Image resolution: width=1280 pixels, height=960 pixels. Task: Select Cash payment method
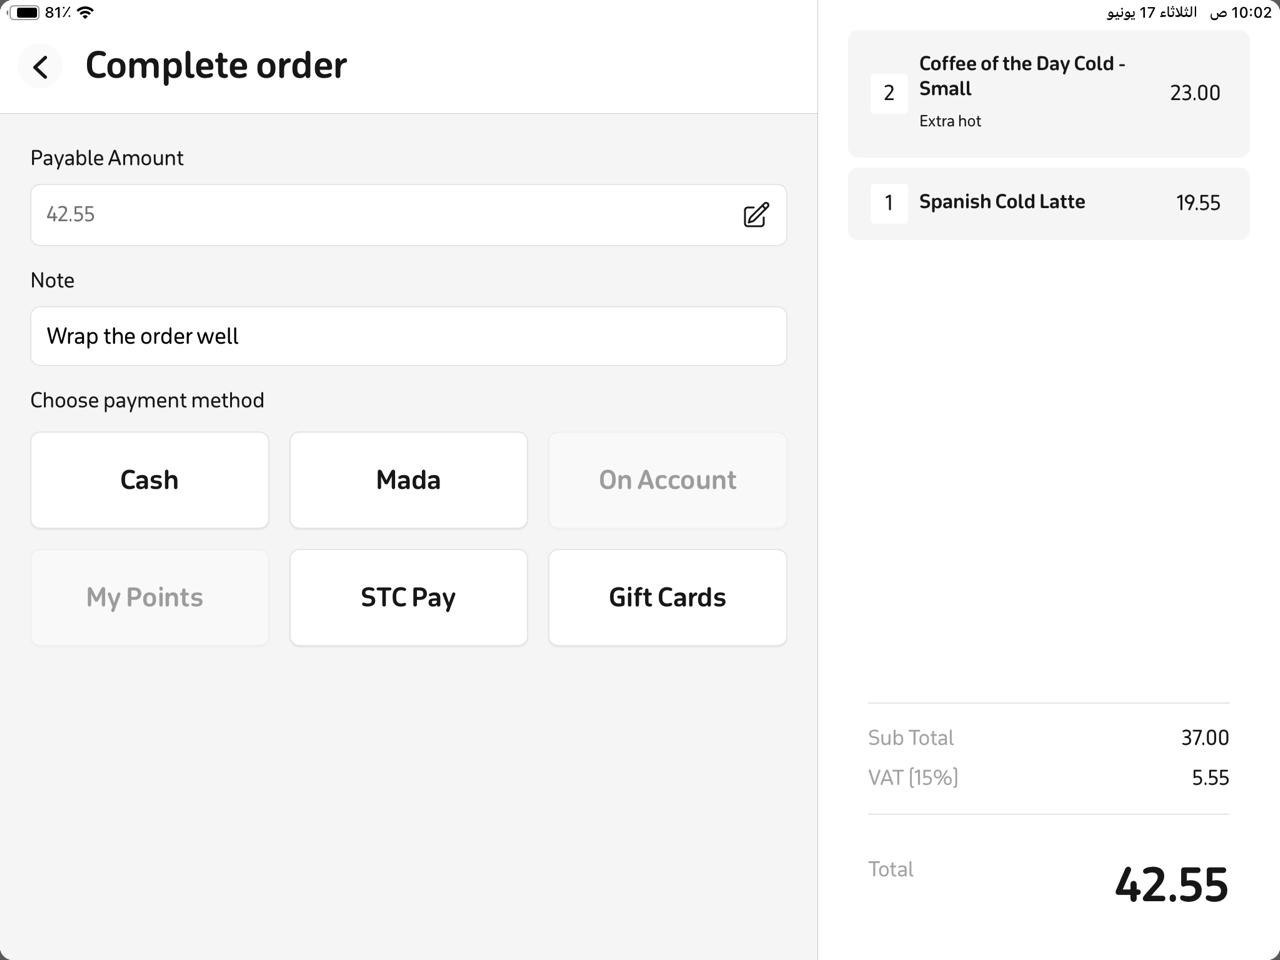150,480
